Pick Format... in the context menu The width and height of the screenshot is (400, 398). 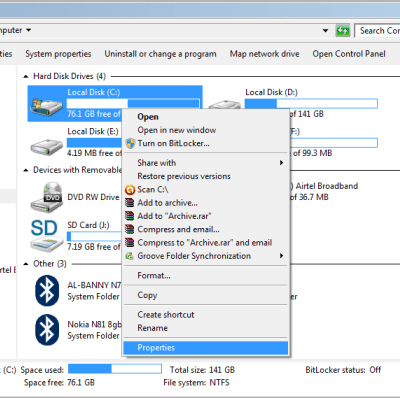[205, 275]
